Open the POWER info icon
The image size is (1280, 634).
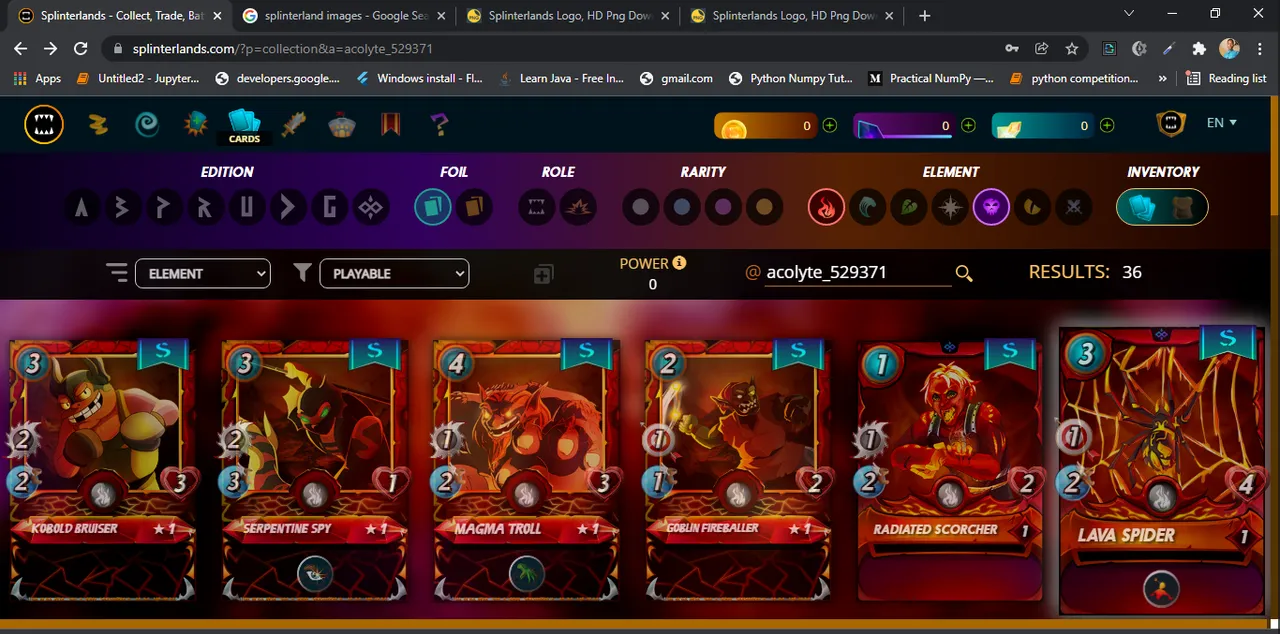click(680, 263)
